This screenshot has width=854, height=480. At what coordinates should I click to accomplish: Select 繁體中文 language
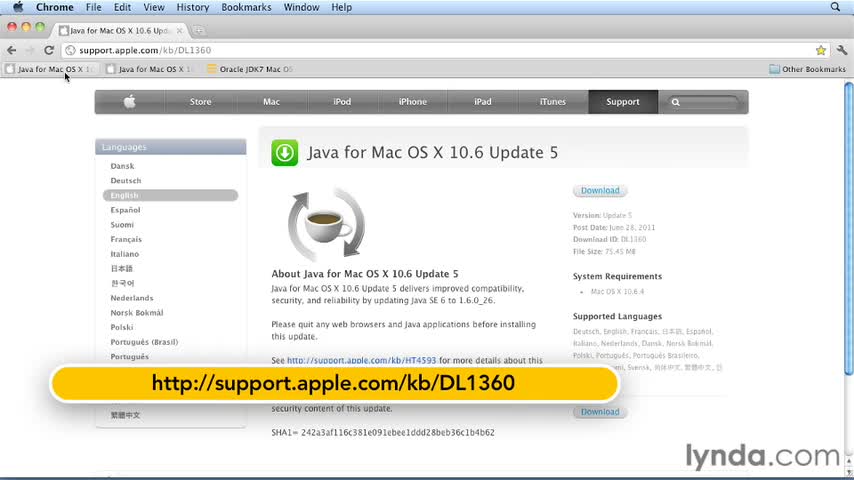coord(125,415)
